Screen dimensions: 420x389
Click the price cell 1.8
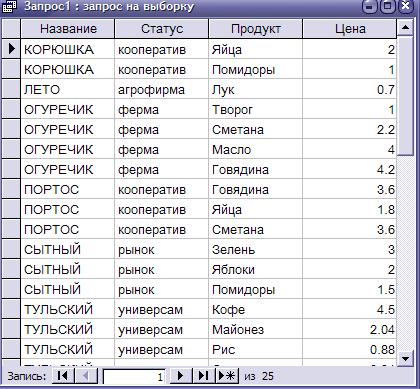point(350,209)
